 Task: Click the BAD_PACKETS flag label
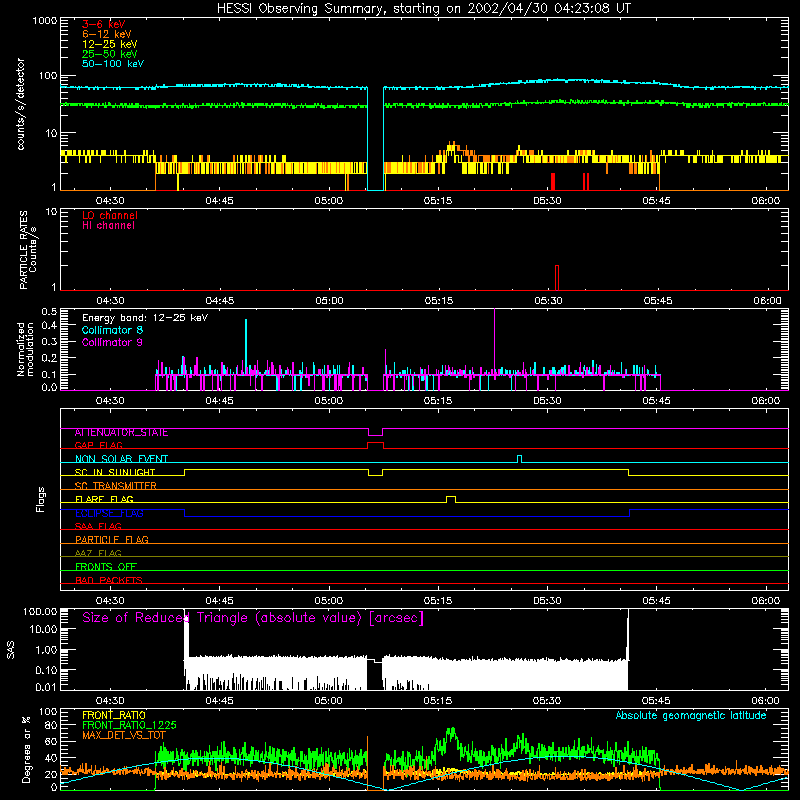(x=109, y=580)
